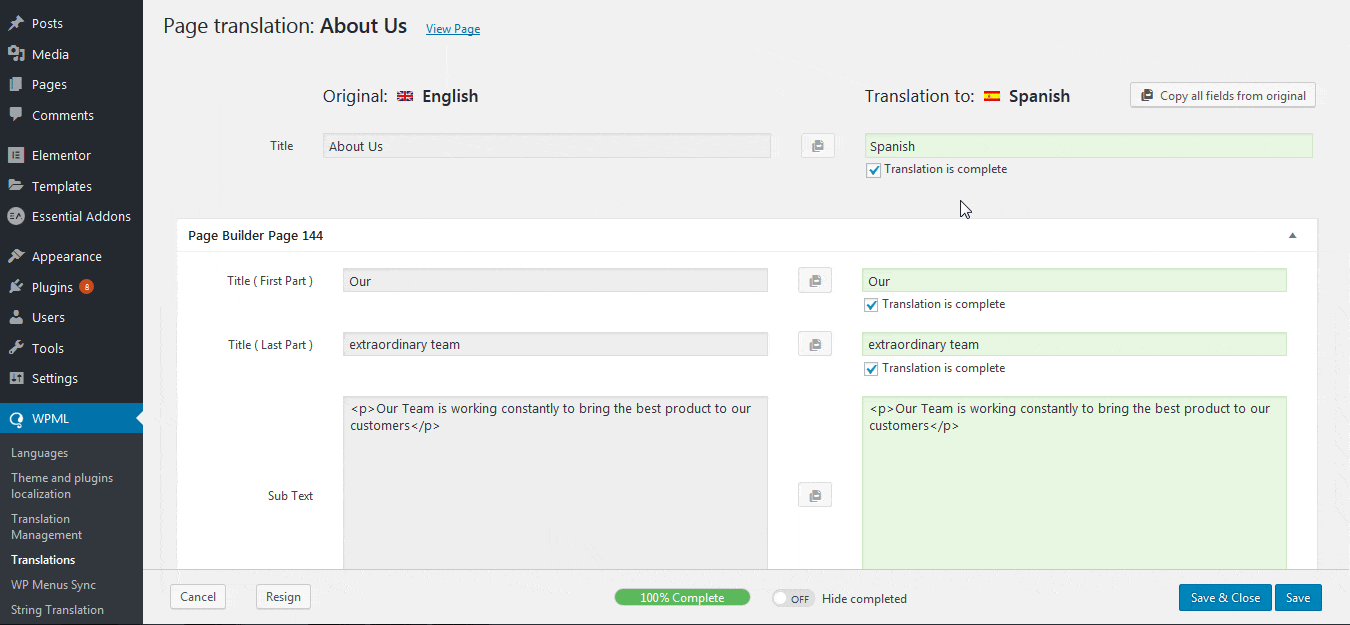The width and height of the screenshot is (1350, 625).
Task: Collapse the Page Builder Page 144 section
Action: (1292, 236)
